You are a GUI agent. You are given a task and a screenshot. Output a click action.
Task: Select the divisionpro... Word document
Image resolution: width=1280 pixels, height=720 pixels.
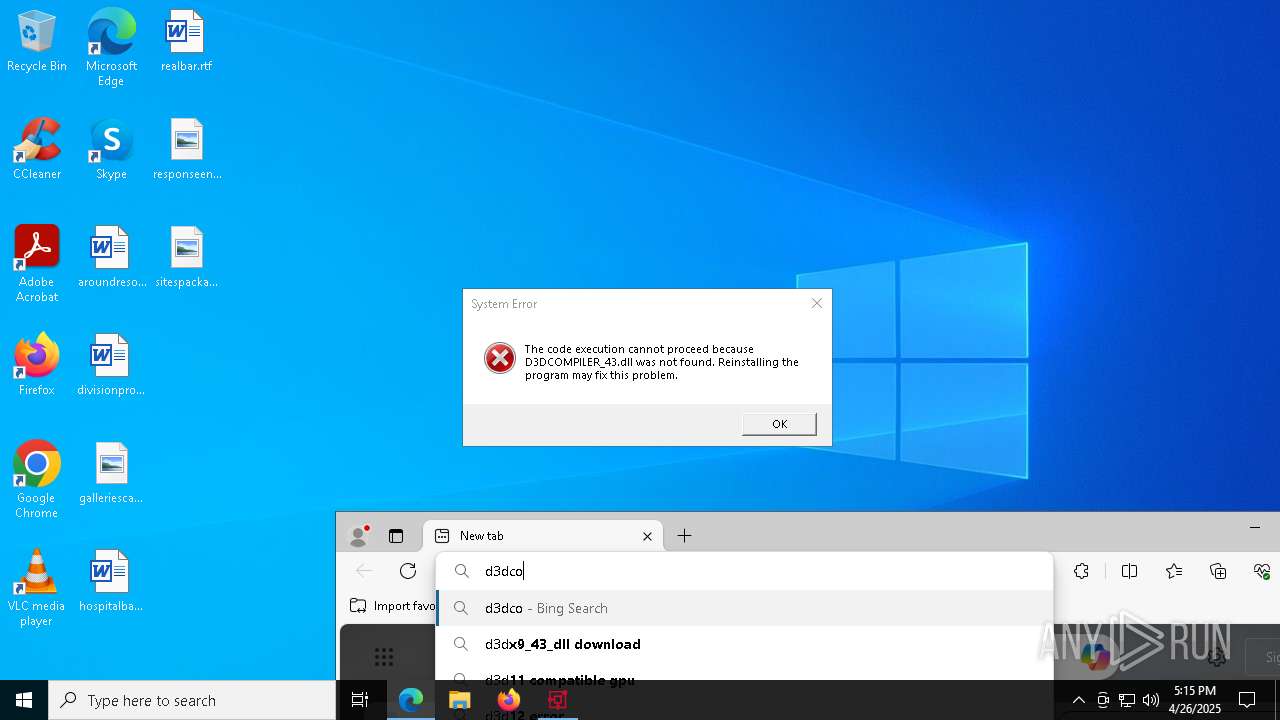(111, 366)
